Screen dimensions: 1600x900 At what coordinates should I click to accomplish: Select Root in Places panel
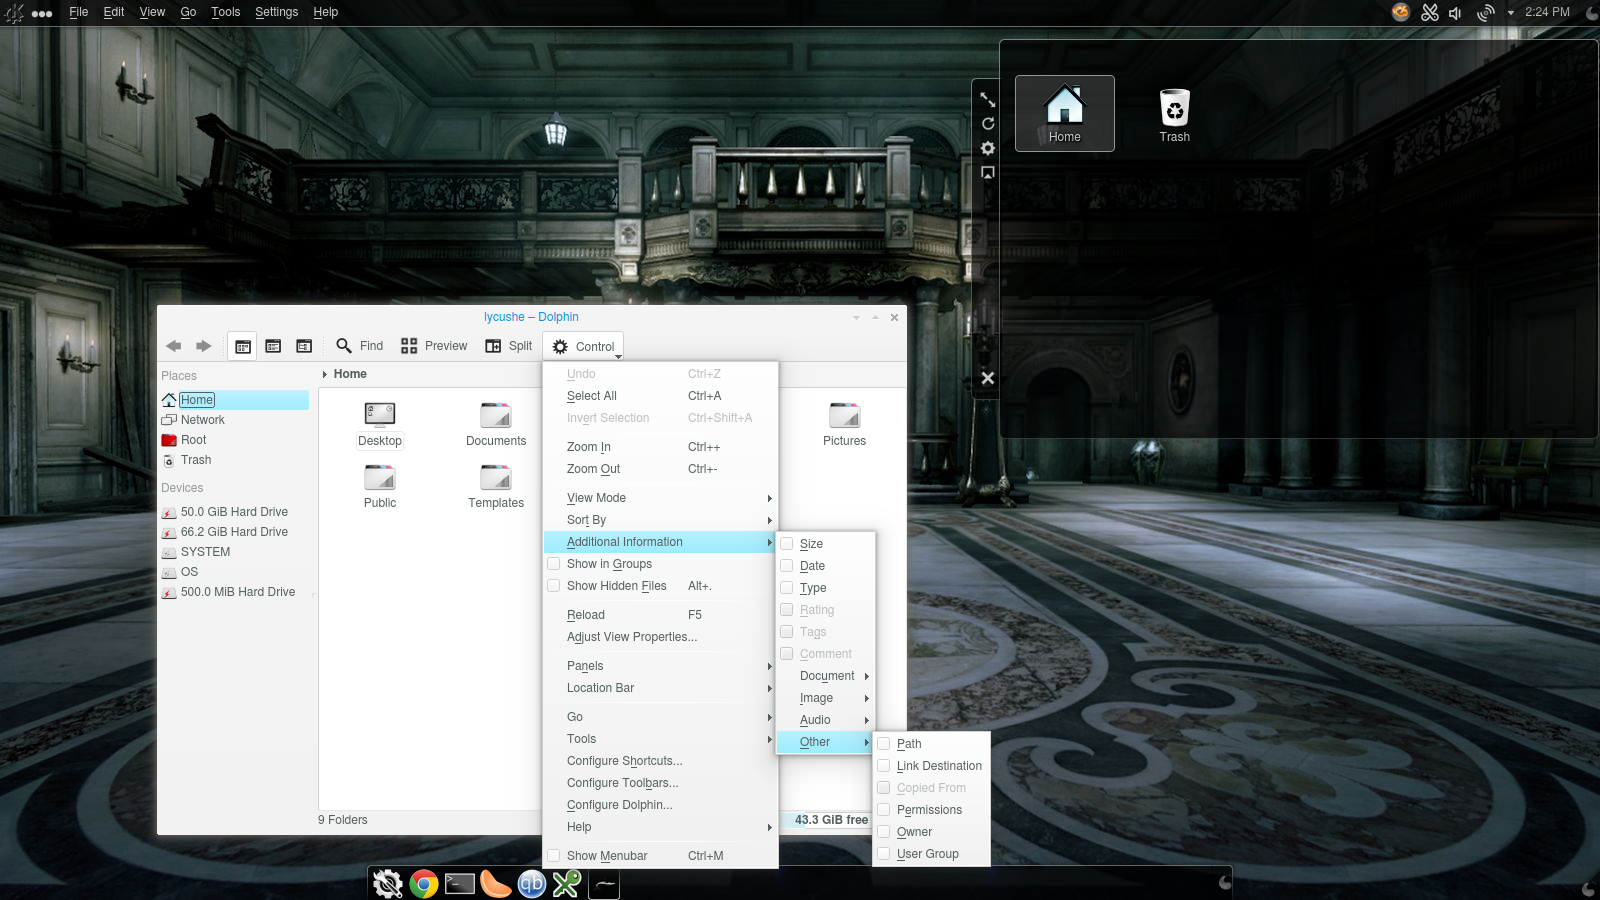(234, 440)
